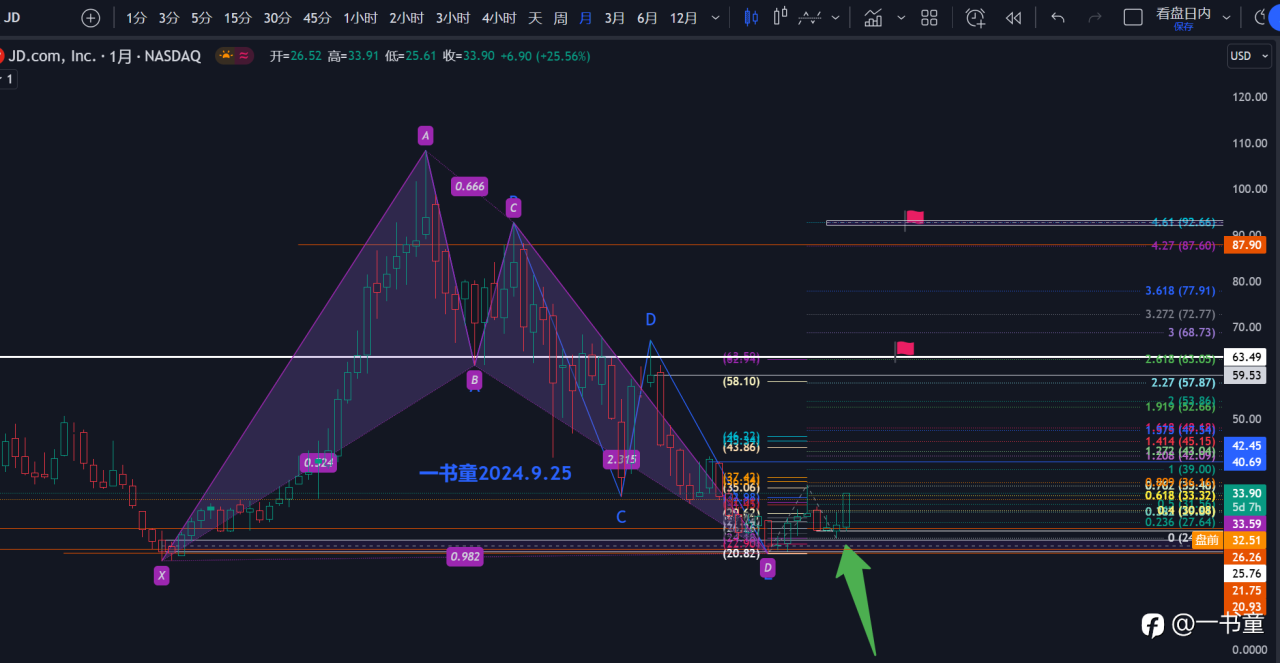Open the indicators chart icon
Viewport: 1280px width, 663px height.
click(x=873, y=18)
